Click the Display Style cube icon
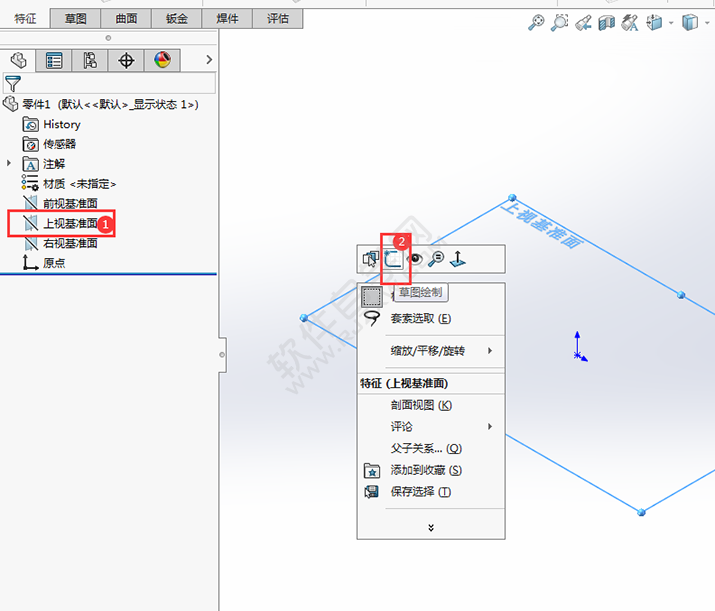The width and height of the screenshot is (715, 611). click(x=689, y=22)
